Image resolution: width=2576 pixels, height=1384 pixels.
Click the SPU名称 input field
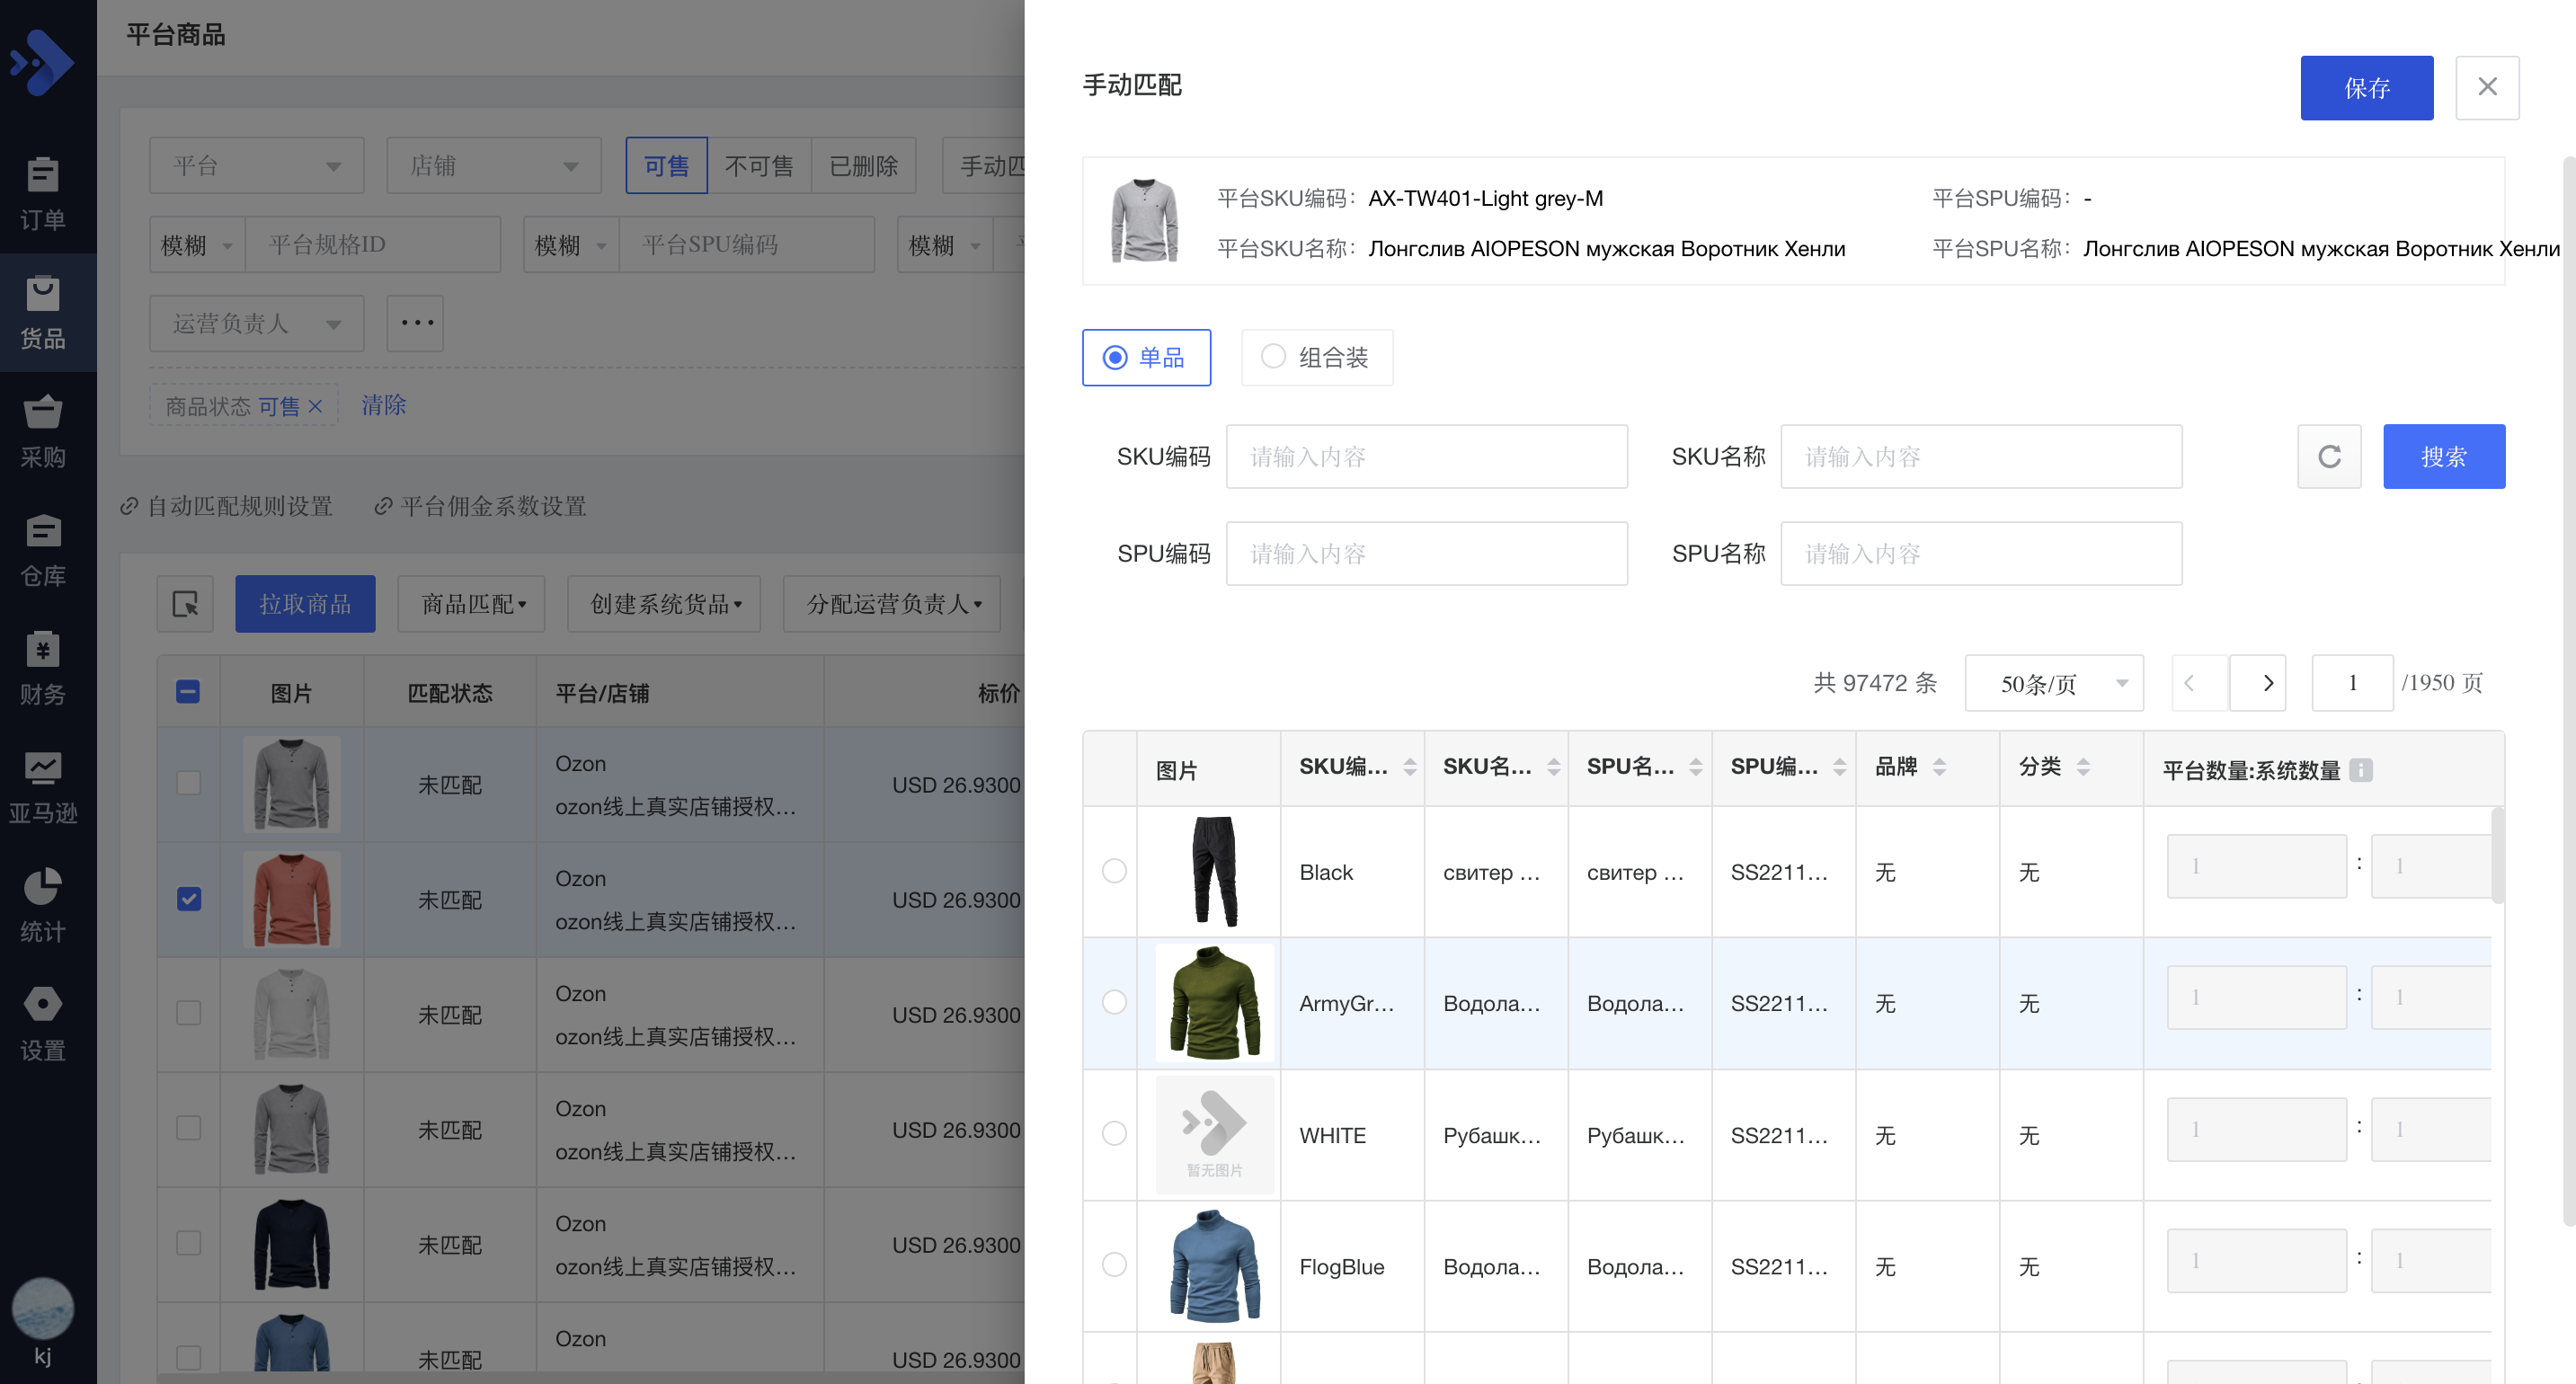[x=1981, y=553]
